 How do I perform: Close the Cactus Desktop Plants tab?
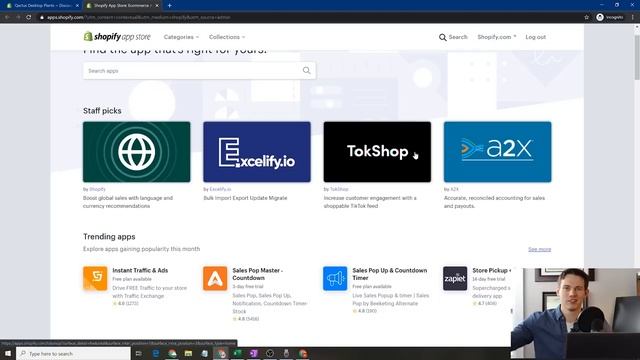tap(77, 6)
